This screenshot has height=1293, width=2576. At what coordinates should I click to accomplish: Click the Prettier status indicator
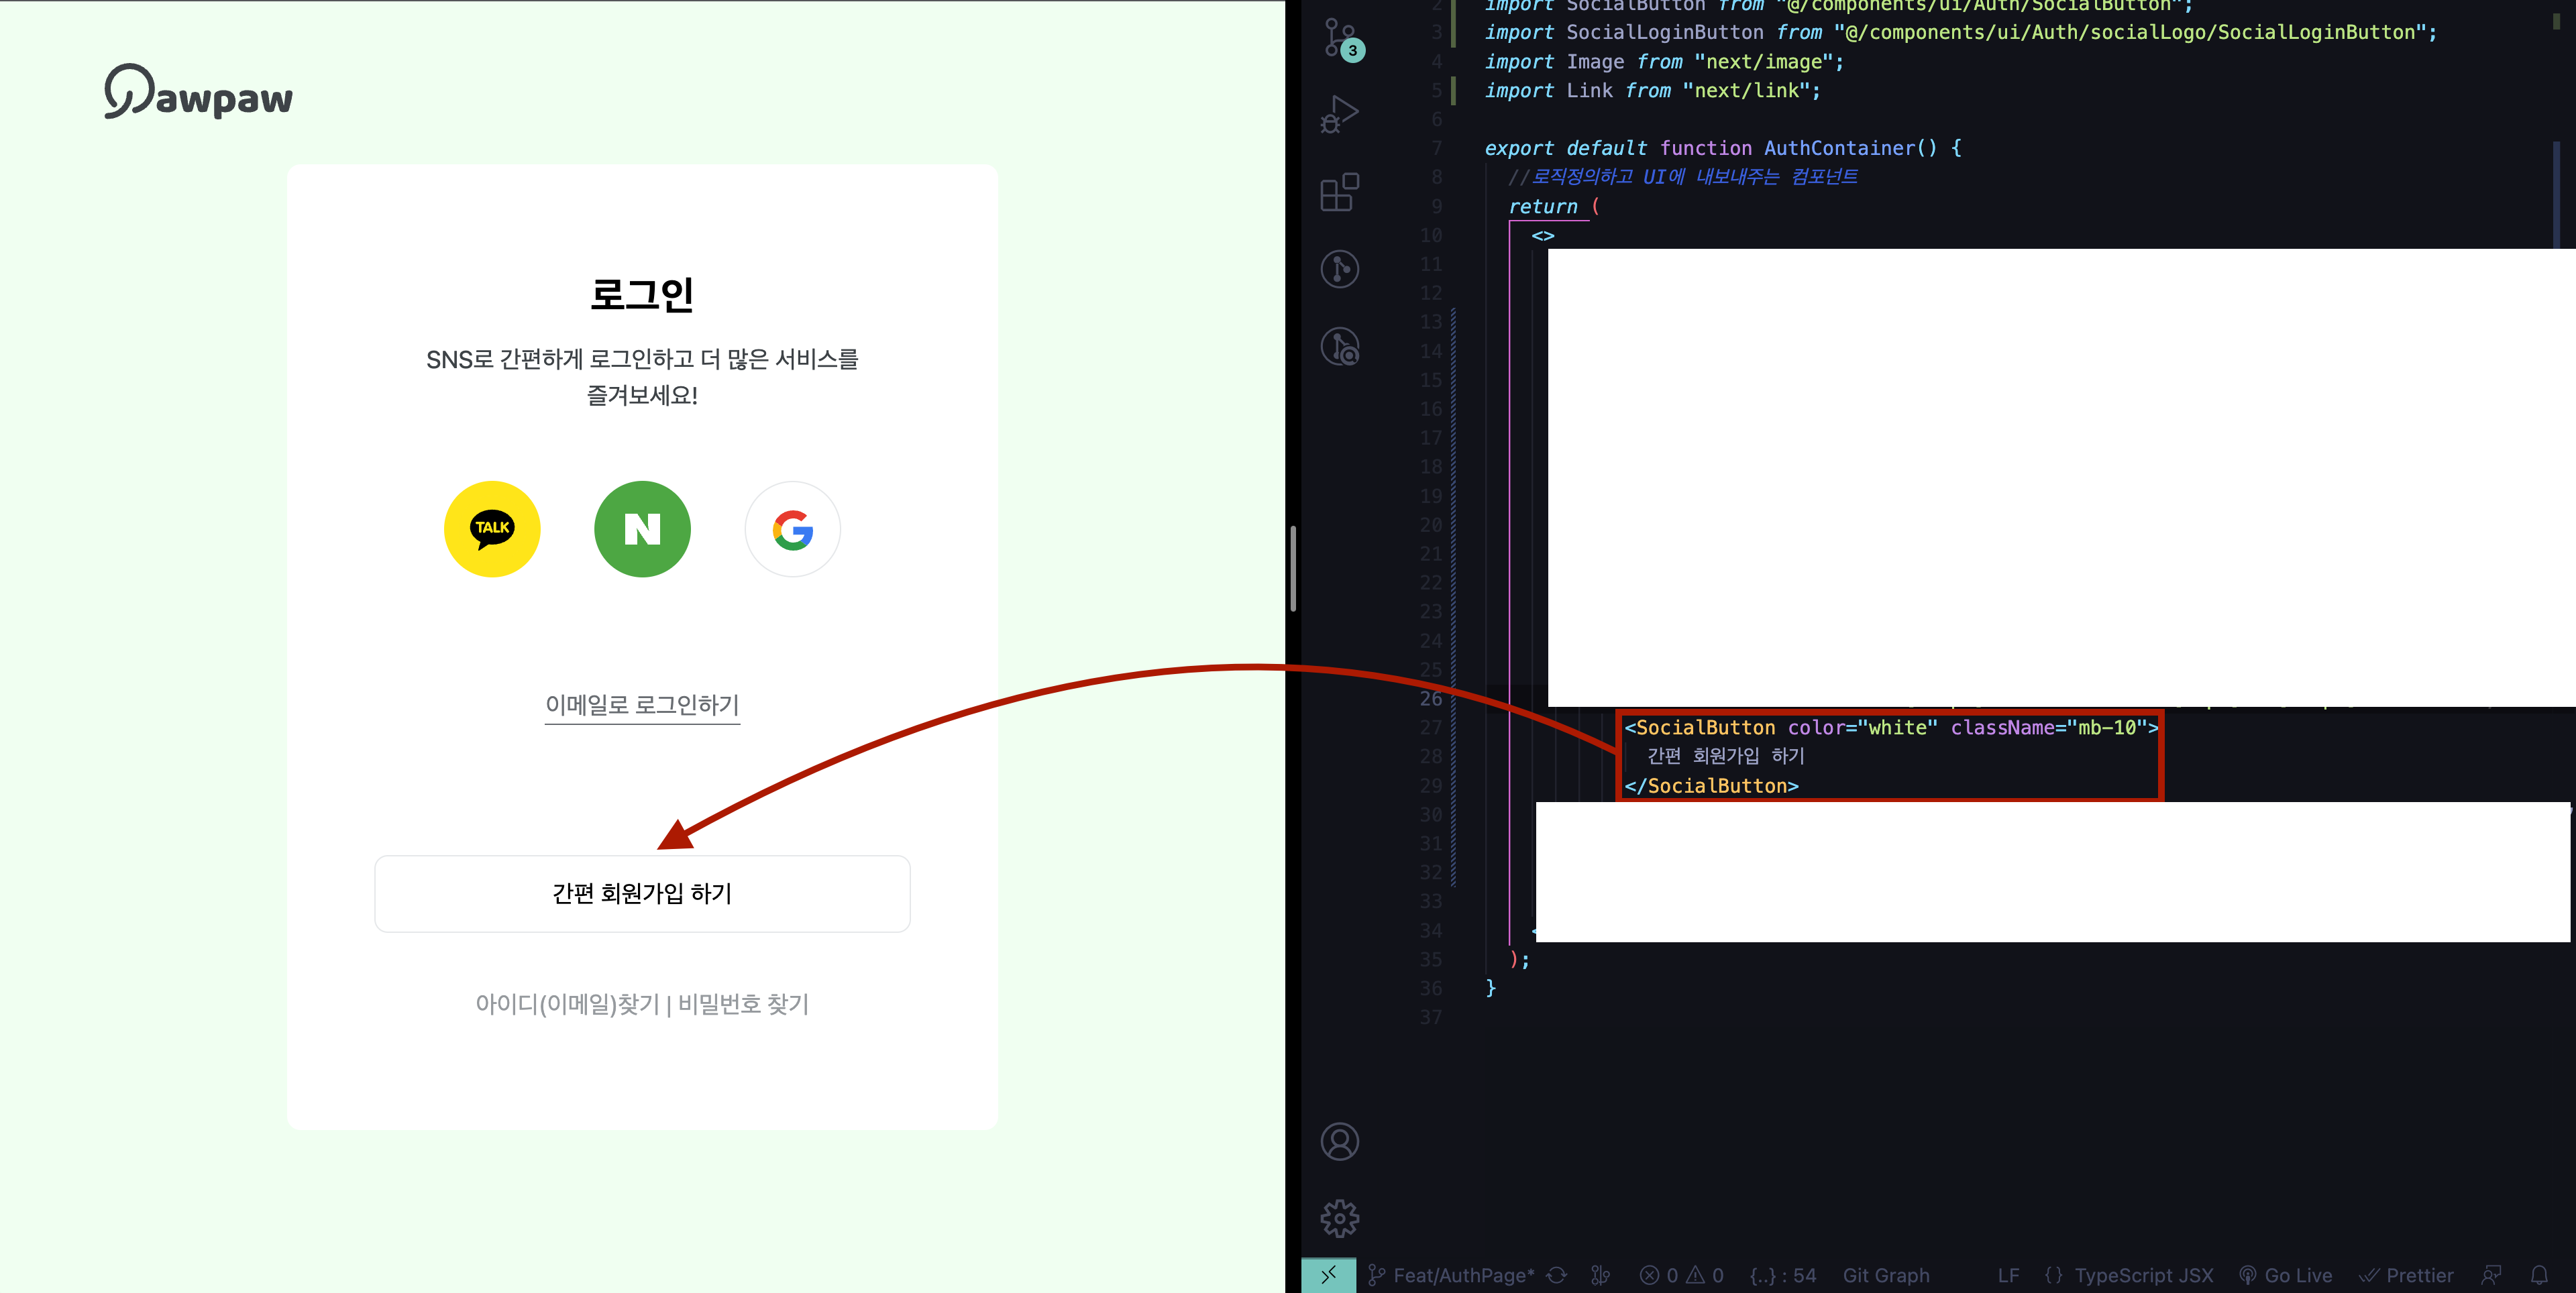(x=2406, y=1275)
